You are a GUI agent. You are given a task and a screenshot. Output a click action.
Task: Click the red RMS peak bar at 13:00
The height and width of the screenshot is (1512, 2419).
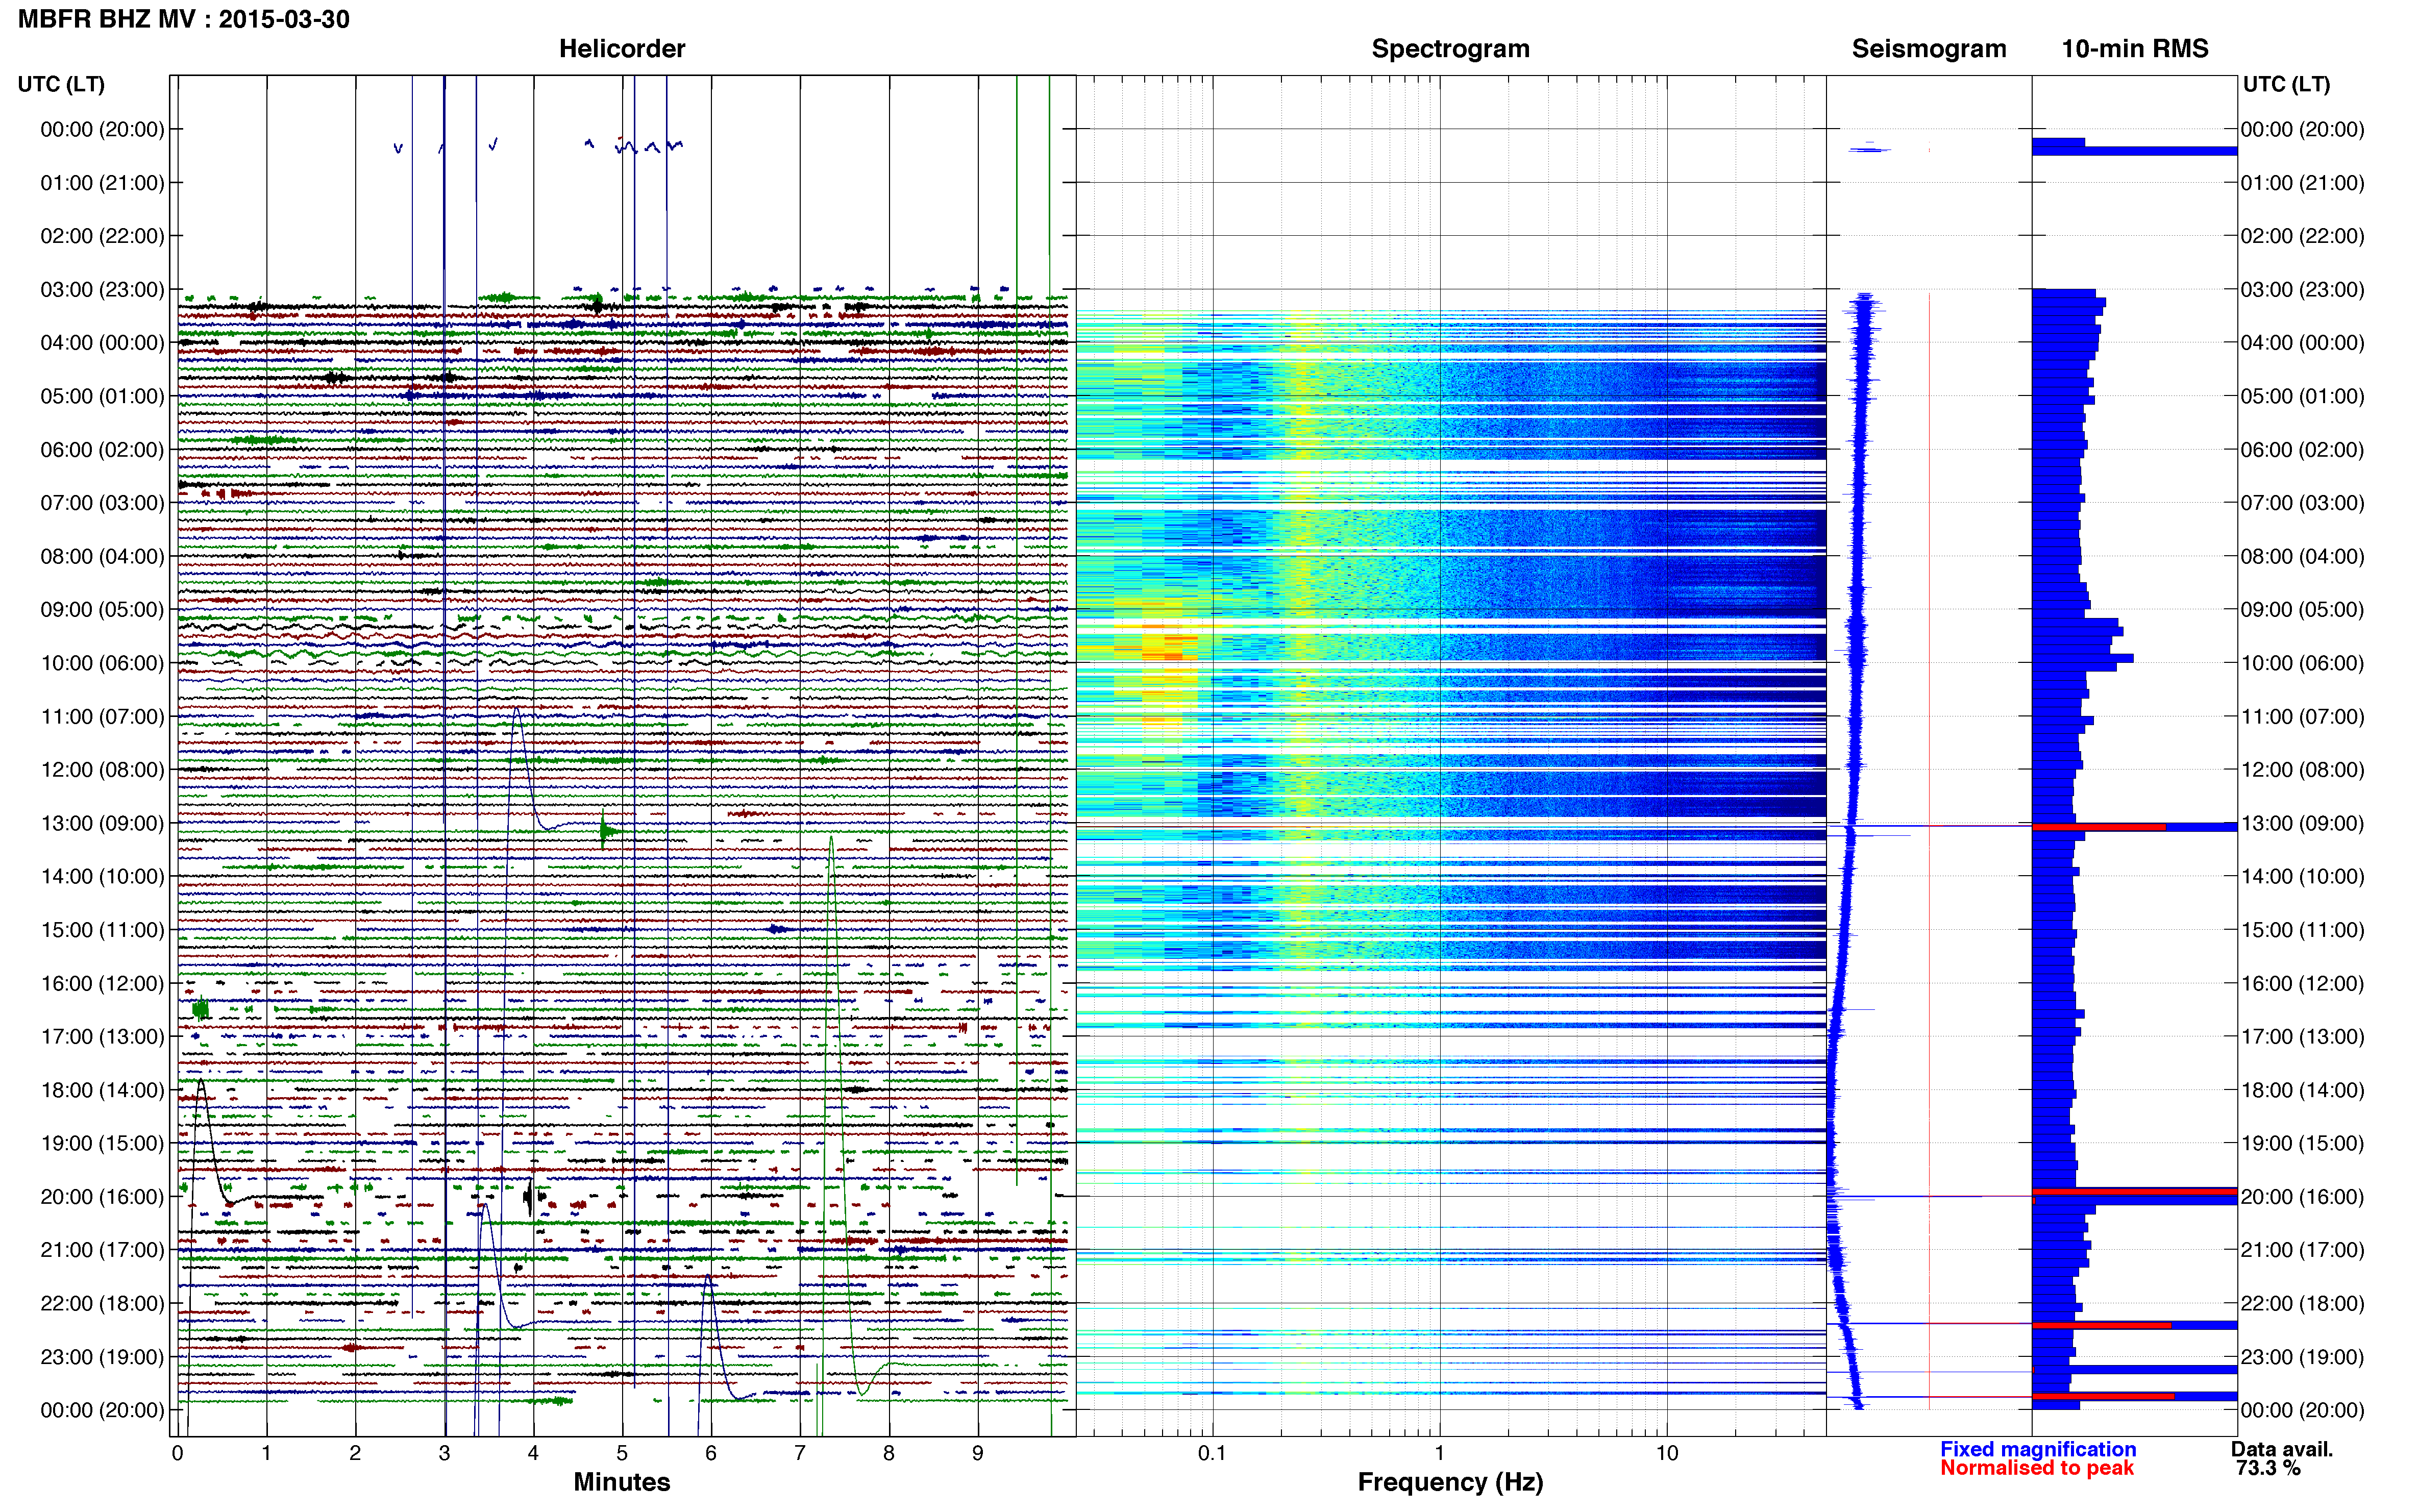(2098, 827)
